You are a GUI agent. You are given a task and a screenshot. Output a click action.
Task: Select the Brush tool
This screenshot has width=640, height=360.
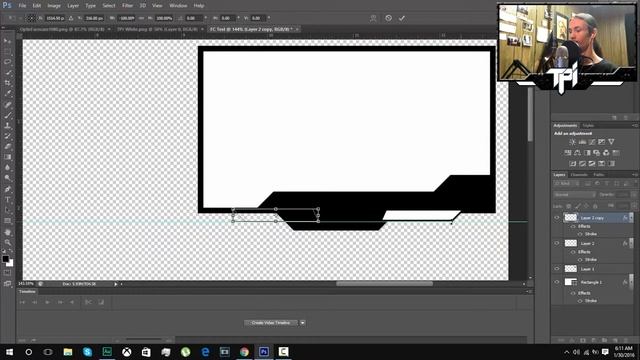point(7,115)
